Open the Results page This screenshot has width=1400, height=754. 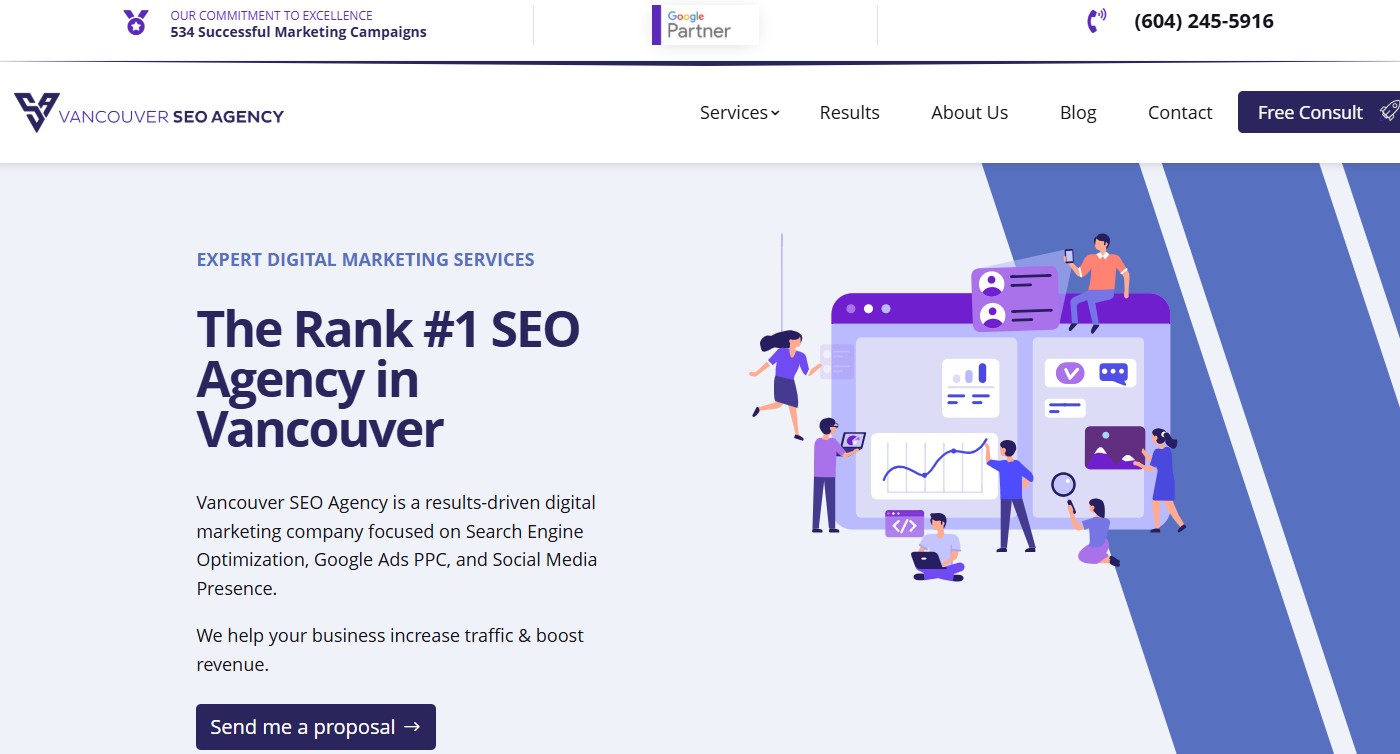point(849,112)
